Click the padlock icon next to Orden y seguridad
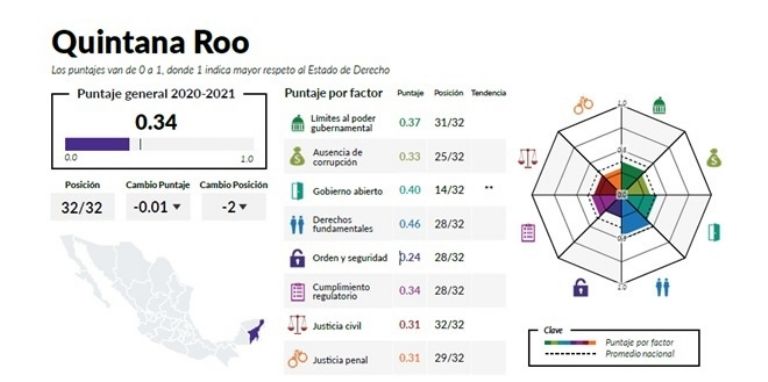 [x=297, y=258]
